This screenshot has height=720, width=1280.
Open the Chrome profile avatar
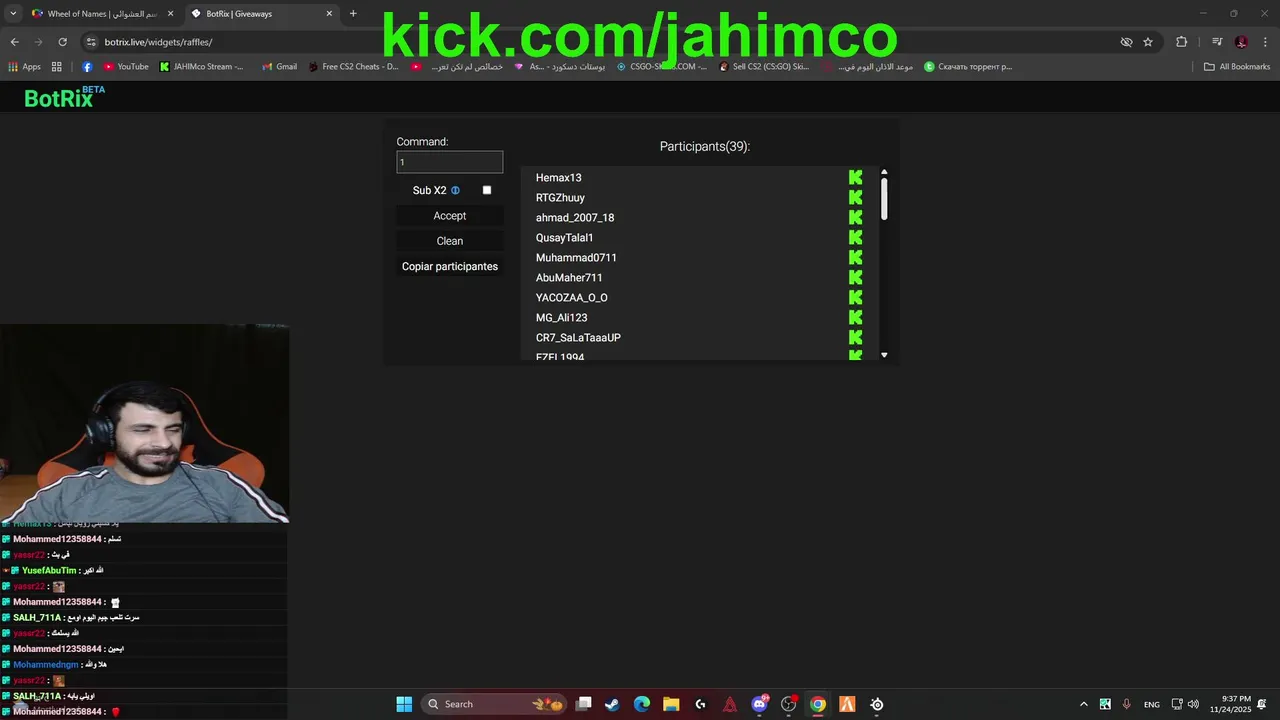1241,42
